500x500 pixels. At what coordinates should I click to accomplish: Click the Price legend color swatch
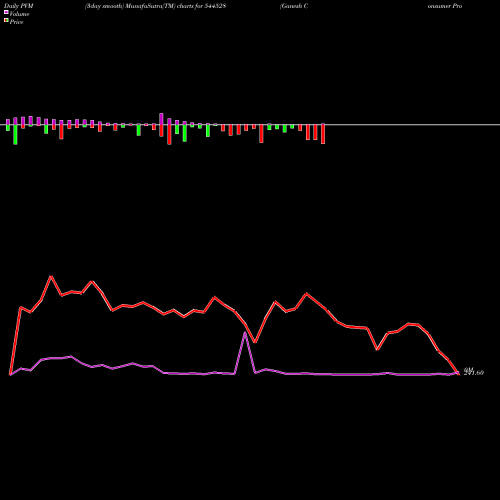pyautogui.click(x=6, y=21)
